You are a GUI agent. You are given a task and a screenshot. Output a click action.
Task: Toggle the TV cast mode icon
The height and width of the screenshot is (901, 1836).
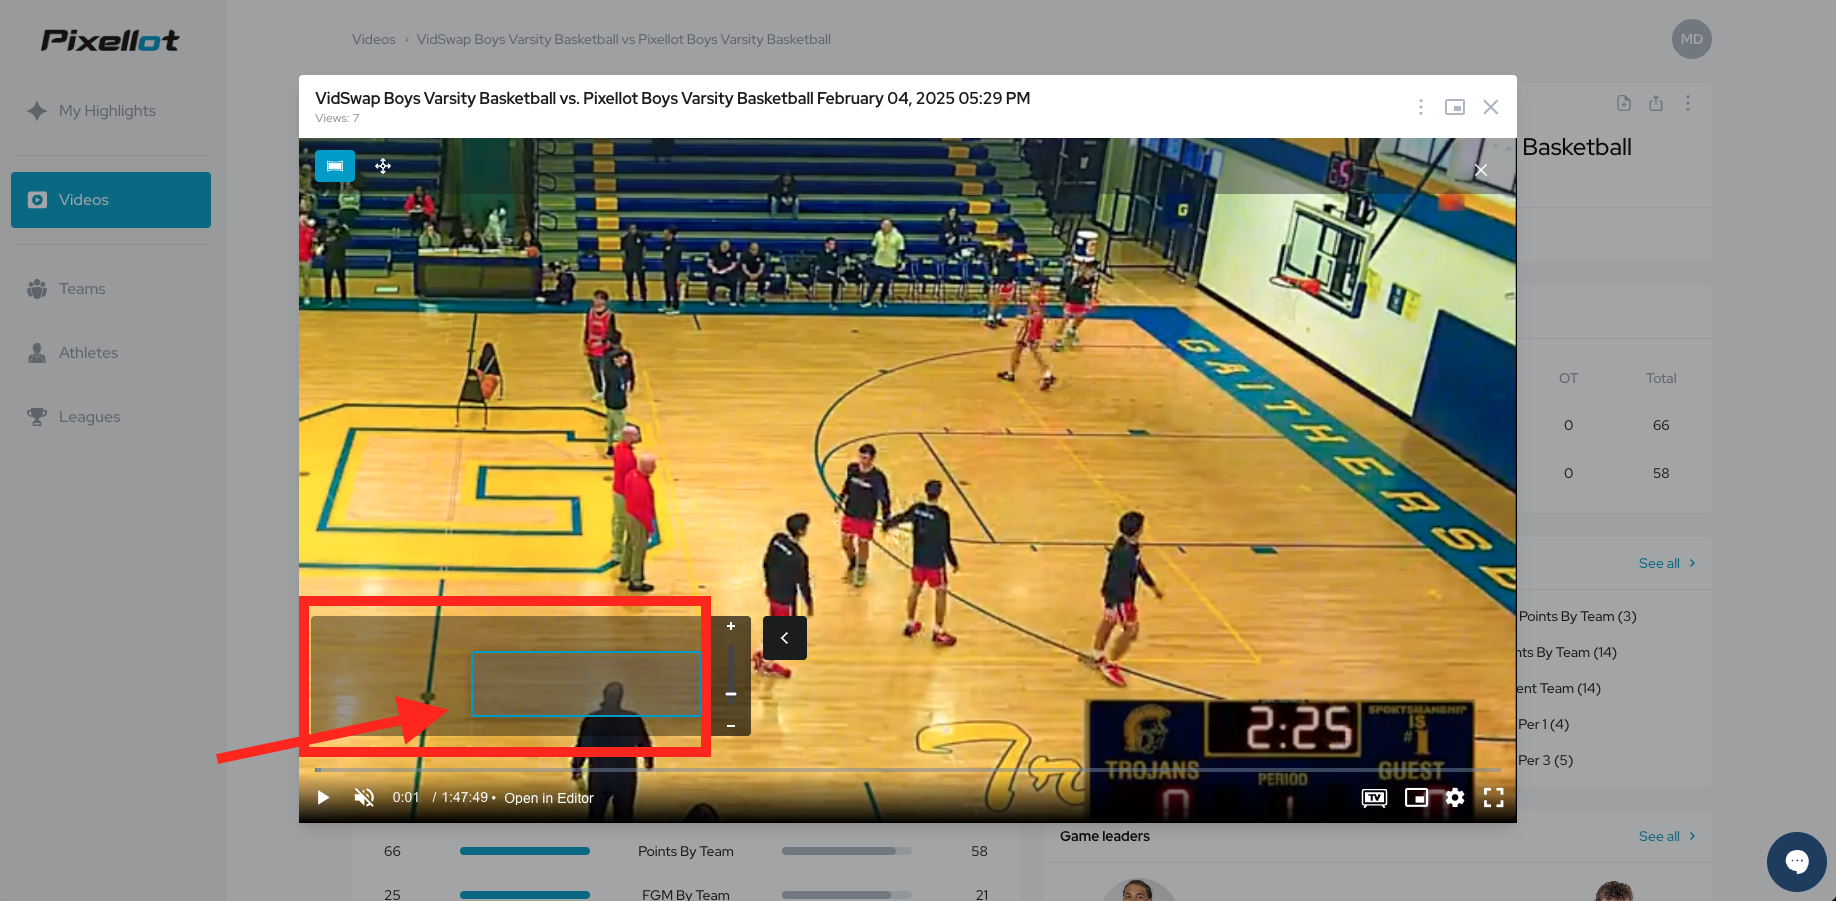pos(1375,797)
